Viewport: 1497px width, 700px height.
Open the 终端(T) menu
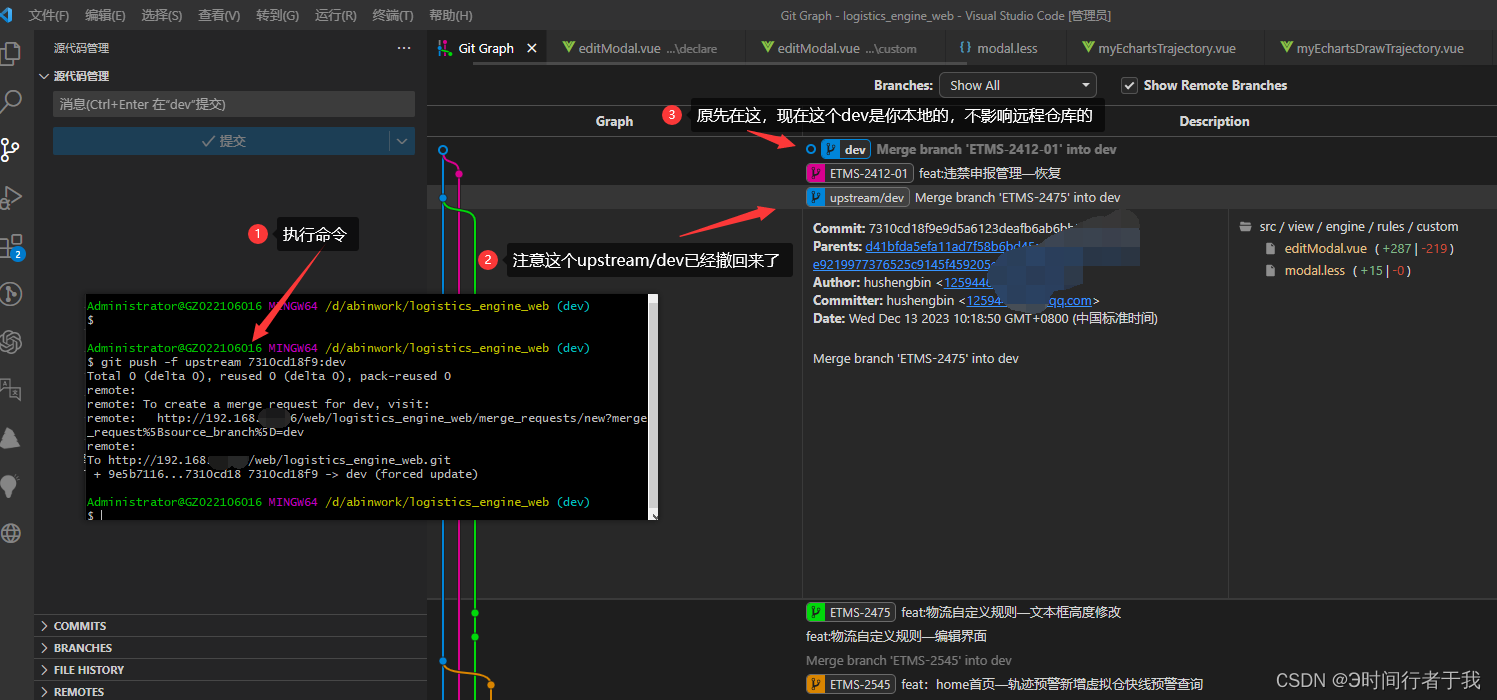pos(392,16)
